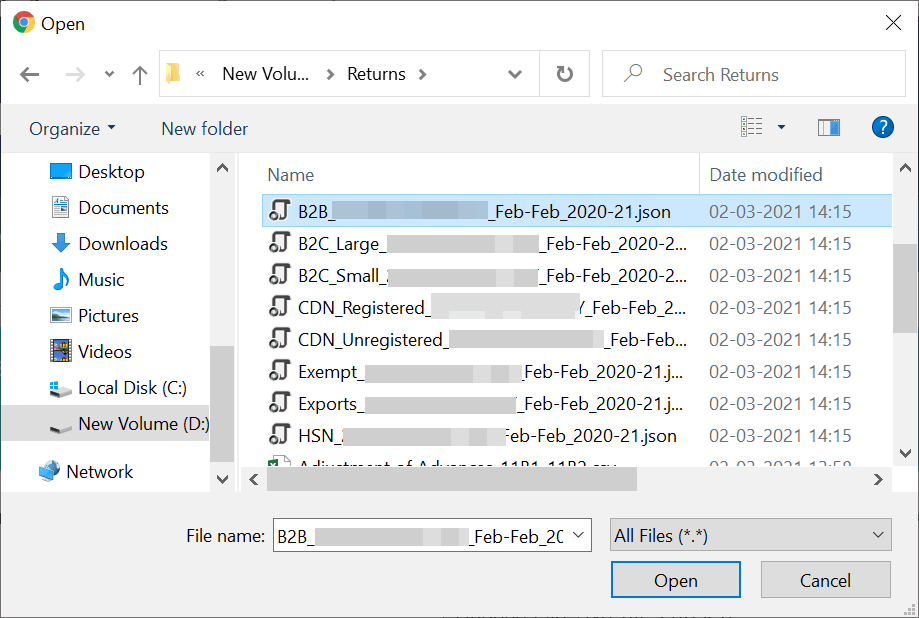Open address bar history dropdown
919x618 pixels.
(515, 74)
